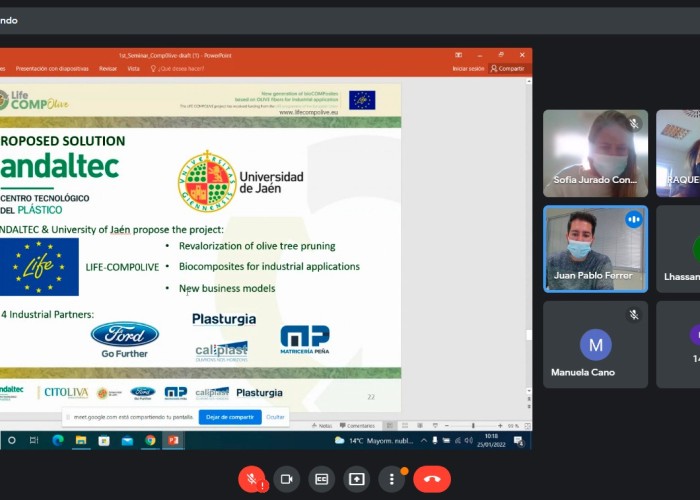Click the volume speaker tray icon

coord(468,441)
